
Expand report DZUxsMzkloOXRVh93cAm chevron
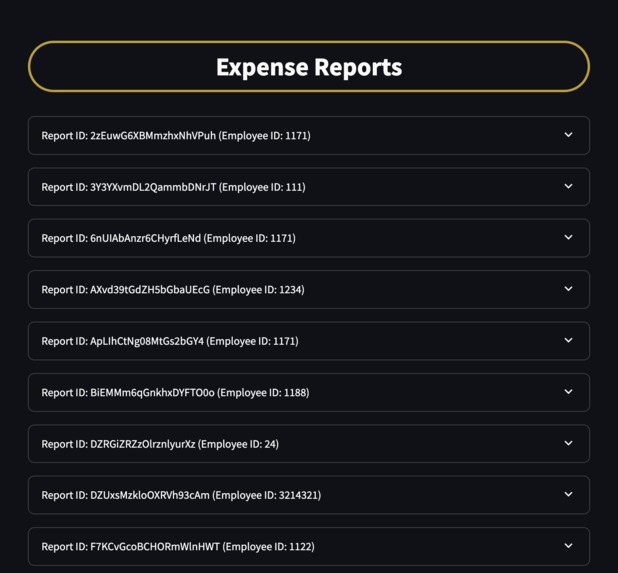(x=568, y=494)
